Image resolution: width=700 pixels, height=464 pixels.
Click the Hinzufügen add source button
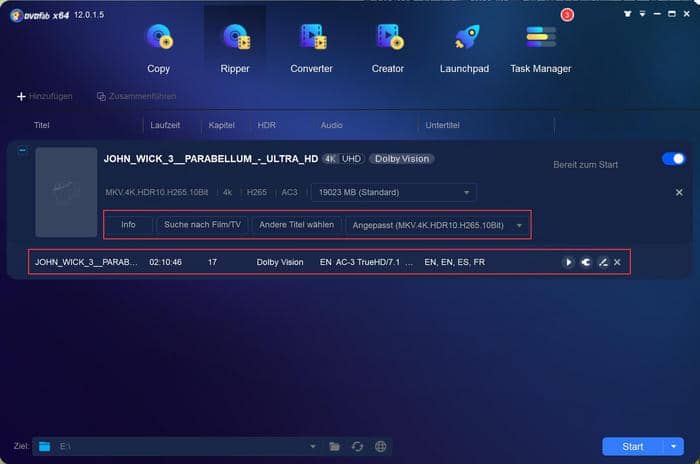pos(44,96)
